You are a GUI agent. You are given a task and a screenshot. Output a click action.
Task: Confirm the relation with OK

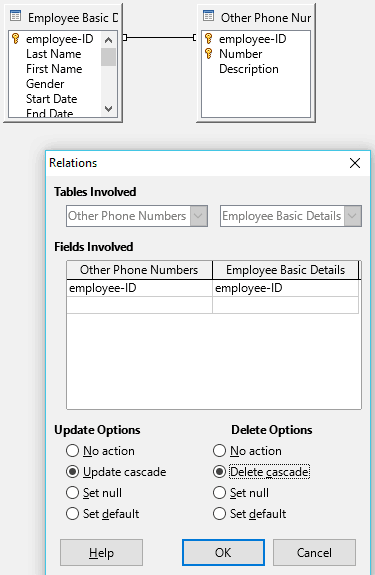[223, 552]
